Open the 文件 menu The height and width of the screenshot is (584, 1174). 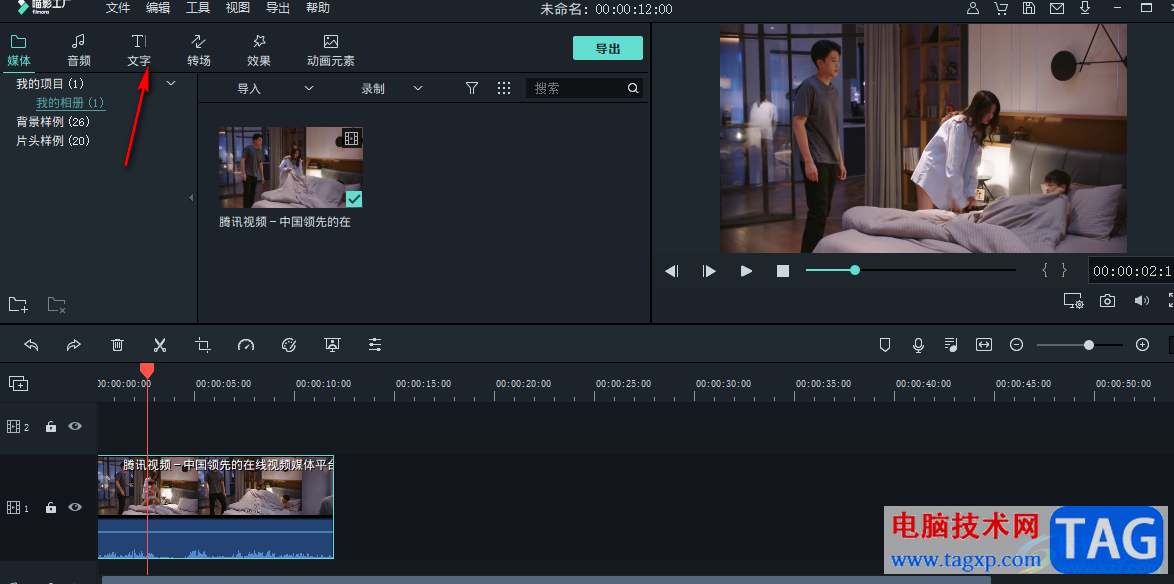click(118, 8)
